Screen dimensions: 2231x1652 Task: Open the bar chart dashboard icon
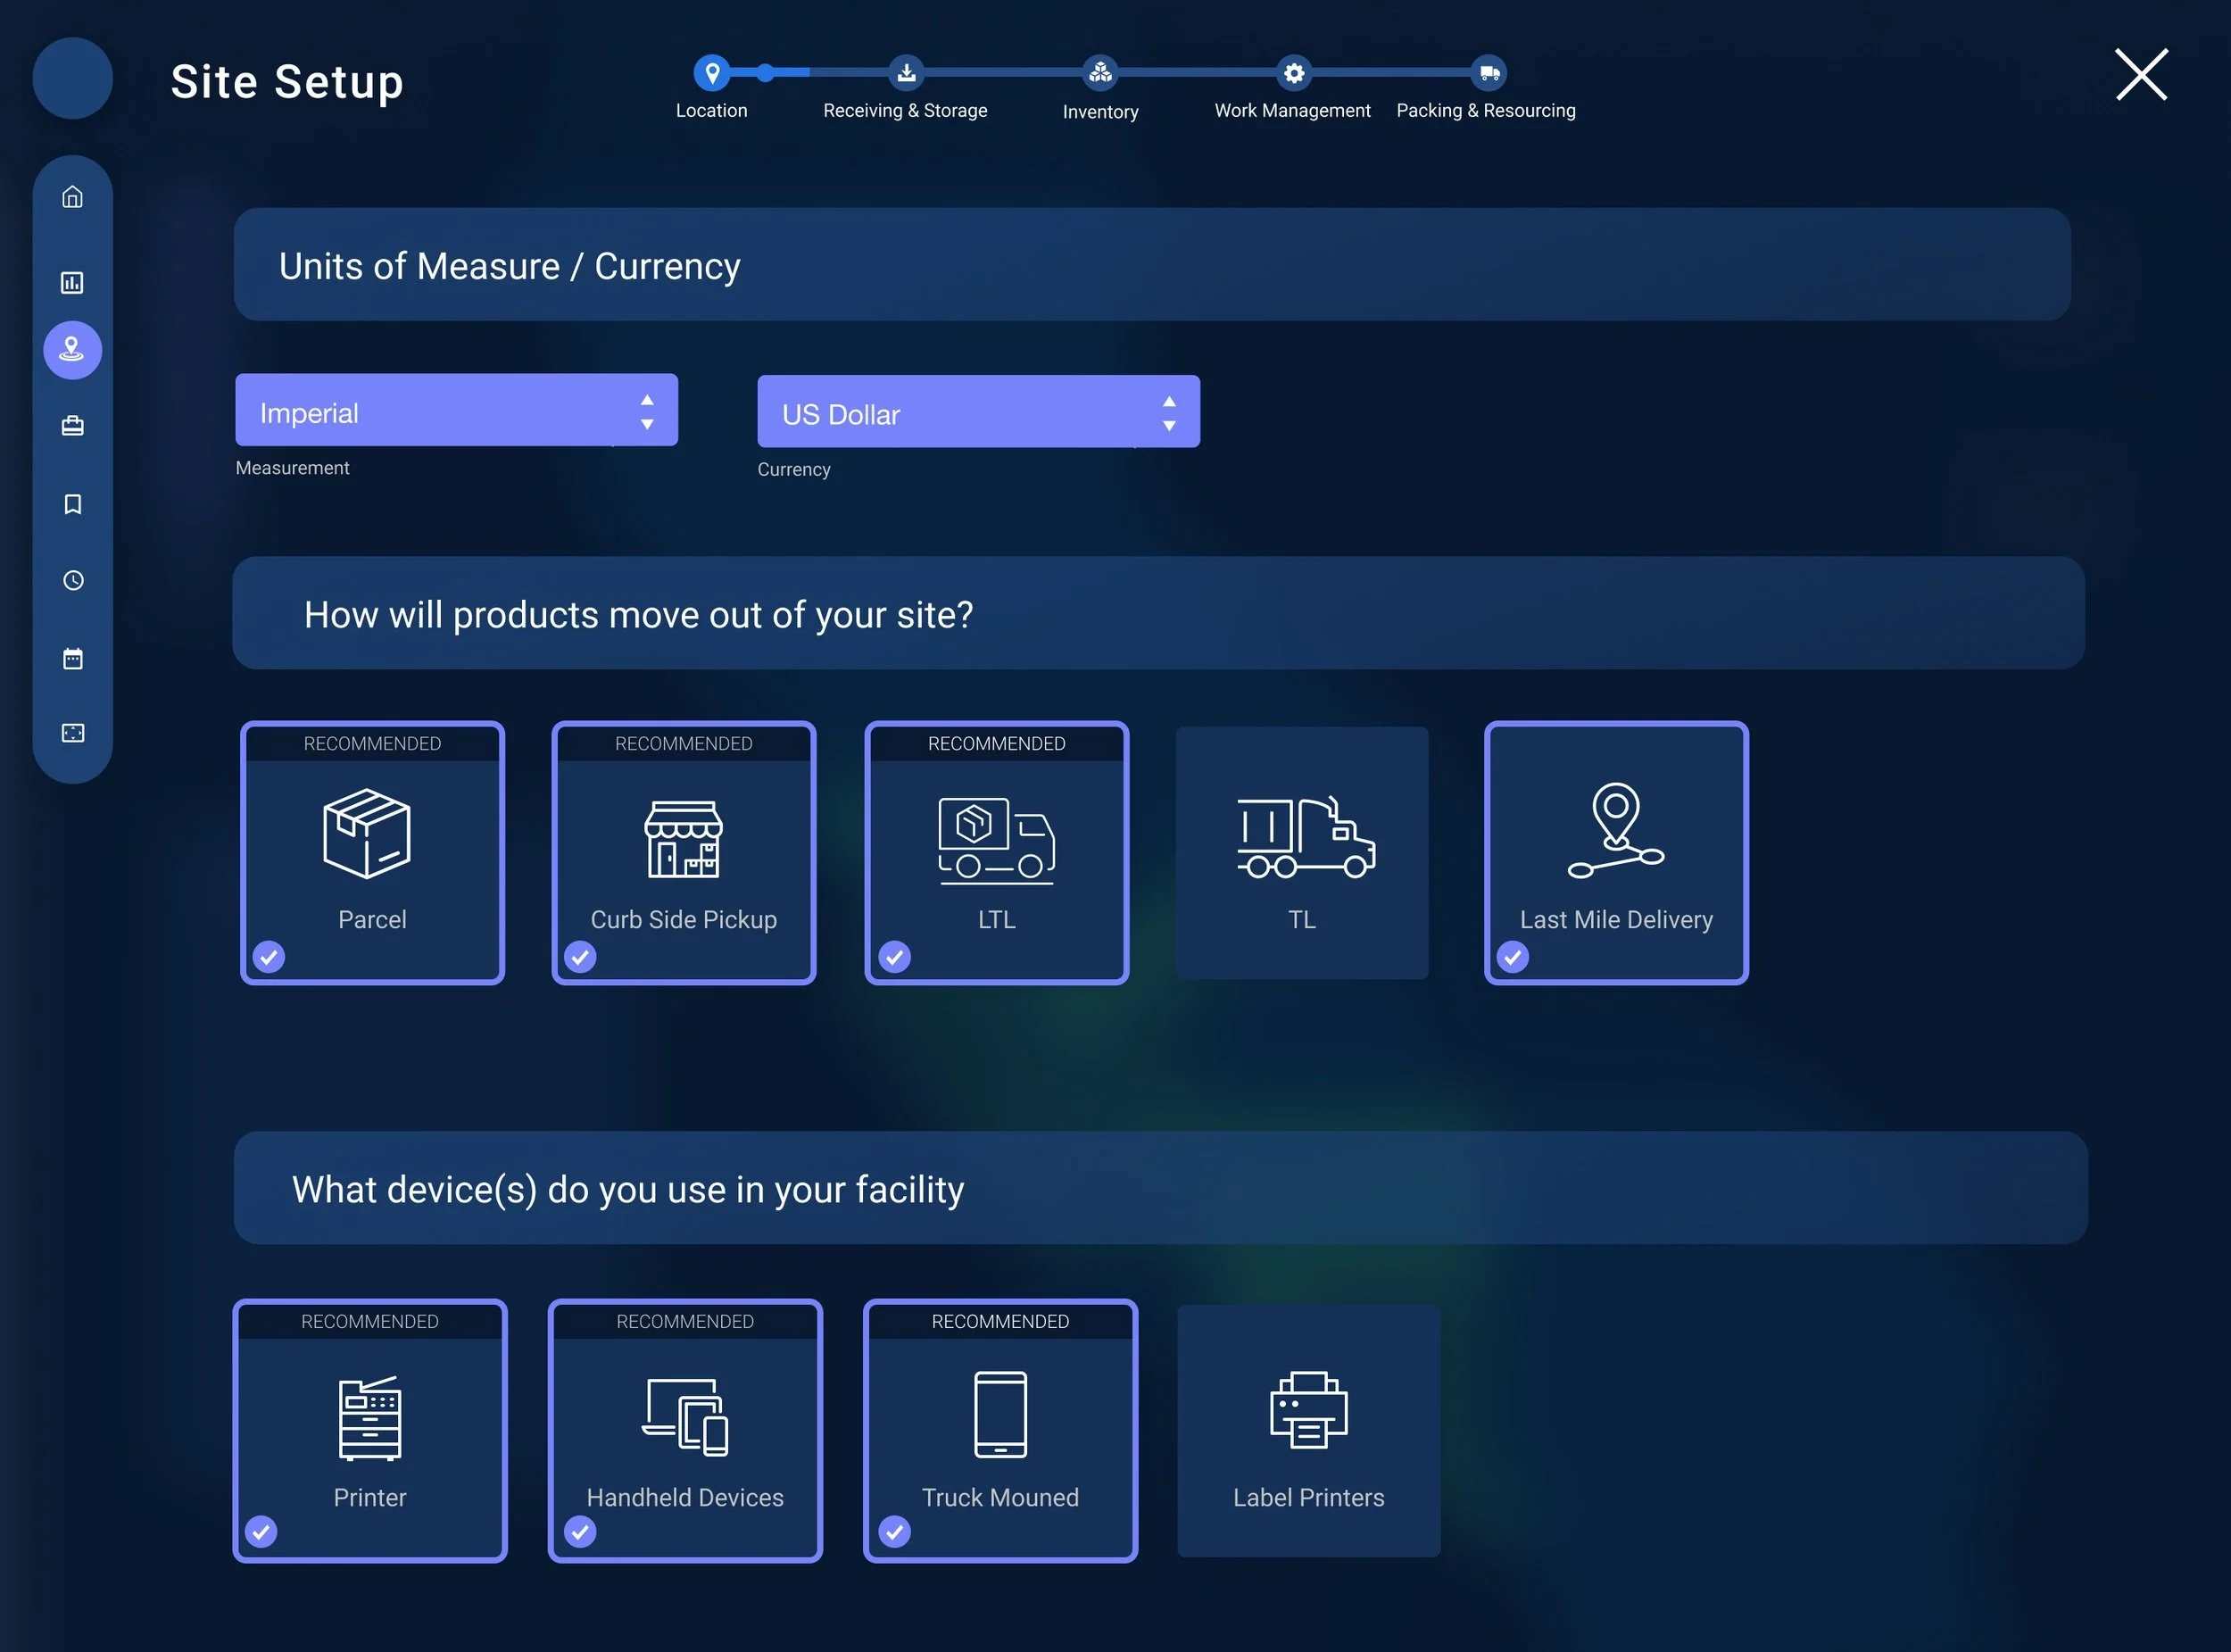(x=72, y=283)
